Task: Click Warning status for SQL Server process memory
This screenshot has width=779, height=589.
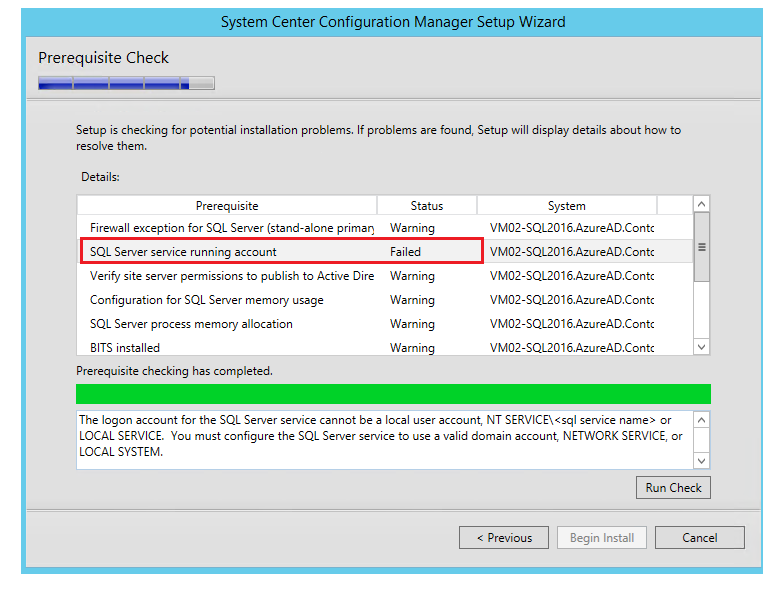Action: pyautogui.click(x=412, y=324)
